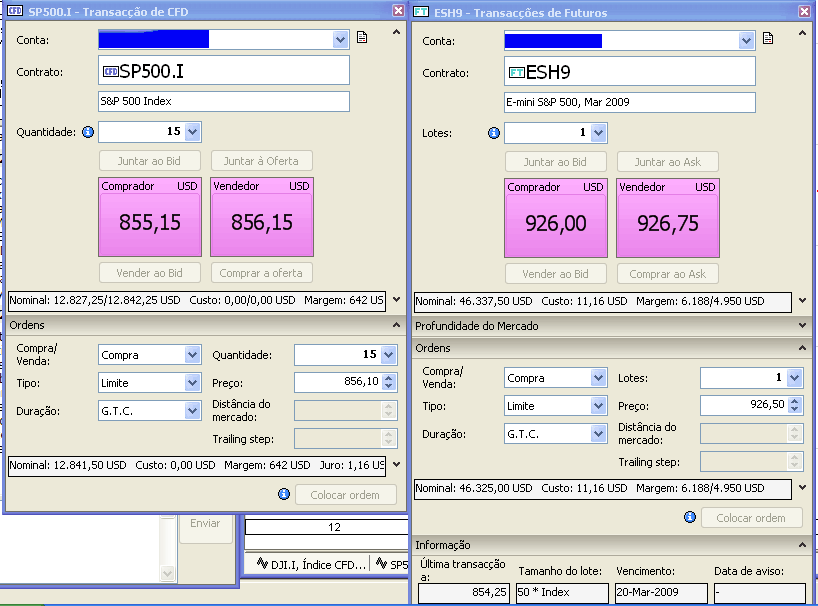
Task: Expand the top Nominal summary in SP500.I window
Action: (396, 300)
